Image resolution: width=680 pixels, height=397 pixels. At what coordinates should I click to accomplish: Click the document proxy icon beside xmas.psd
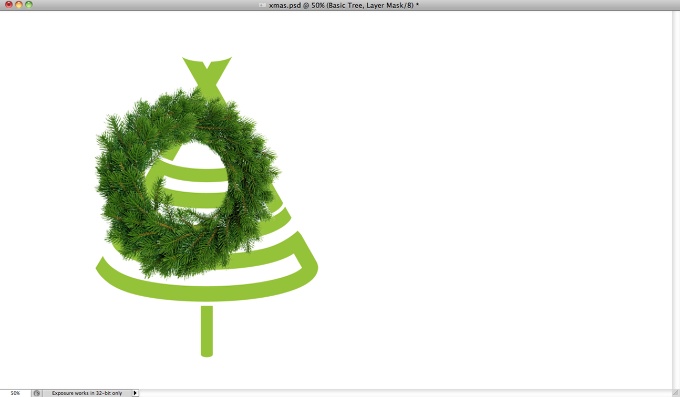click(x=262, y=5)
